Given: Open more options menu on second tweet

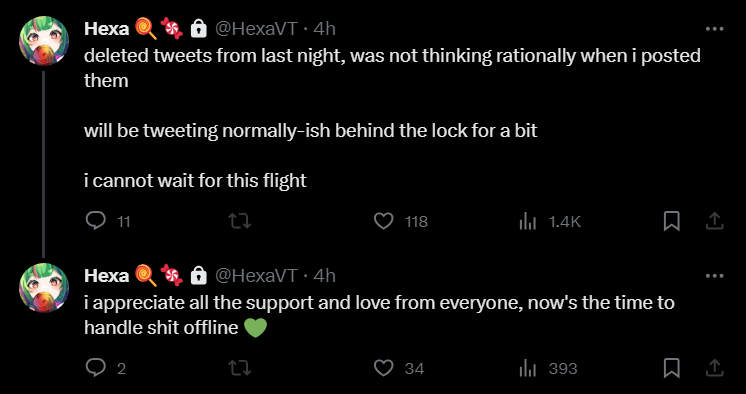Looking at the screenshot, I should (714, 276).
